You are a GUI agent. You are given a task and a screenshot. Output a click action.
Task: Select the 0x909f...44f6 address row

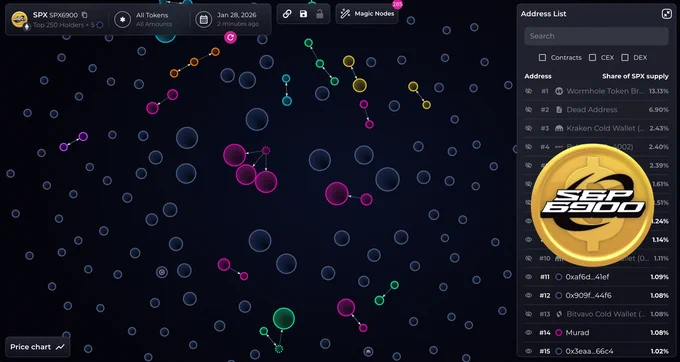[596, 295]
